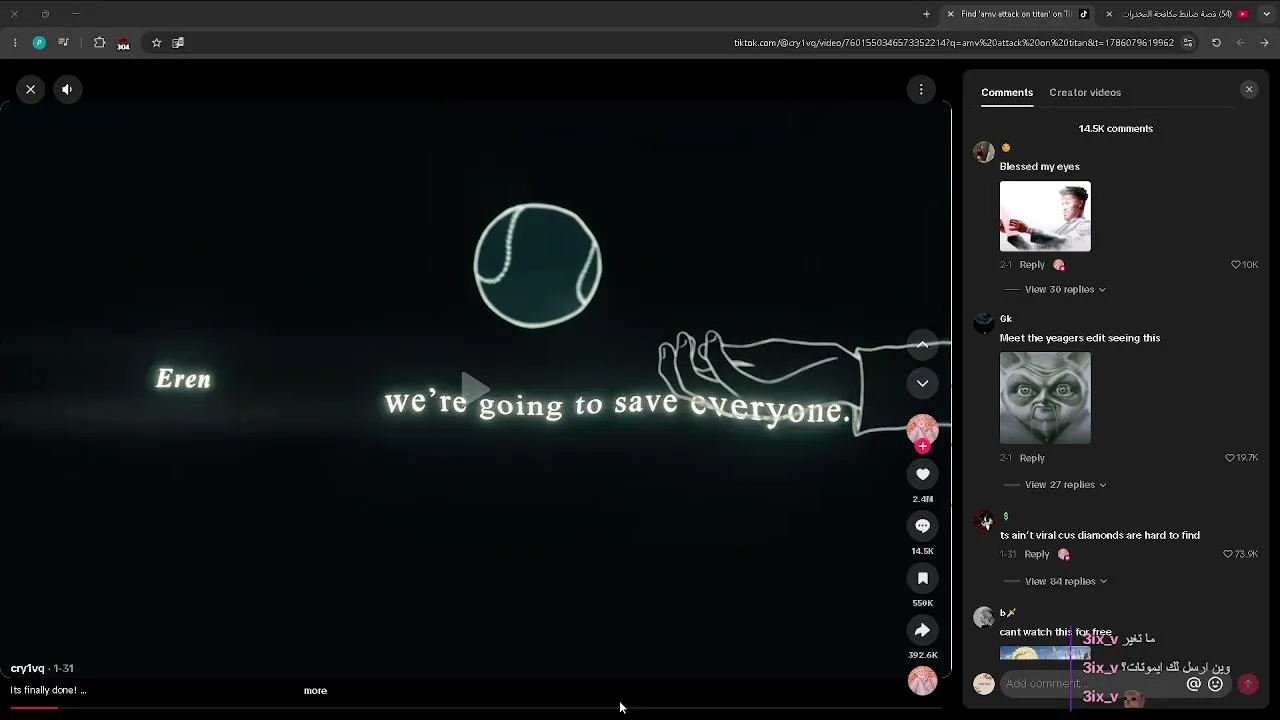Viewport: 1280px width, 720px height.
Task: Reply to the 'Blessed my eyes' comment
Action: (x=1032, y=265)
